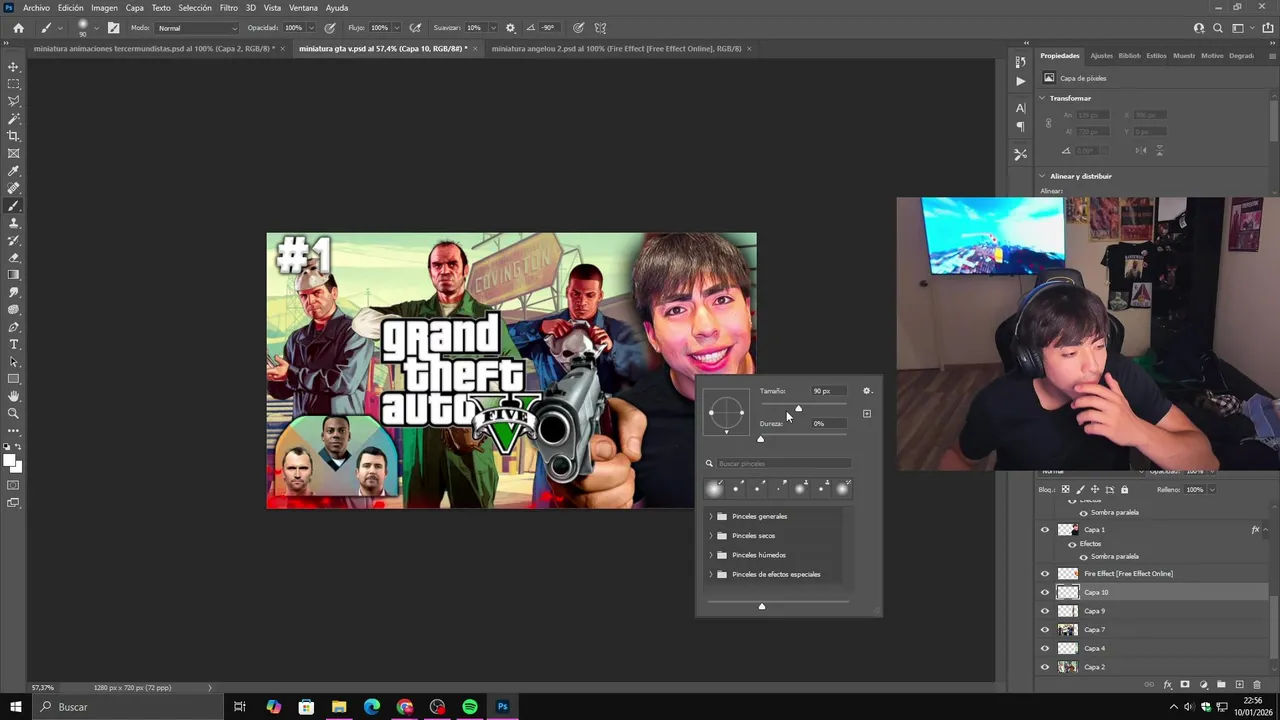Select the Path Selection tool

tap(14, 362)
